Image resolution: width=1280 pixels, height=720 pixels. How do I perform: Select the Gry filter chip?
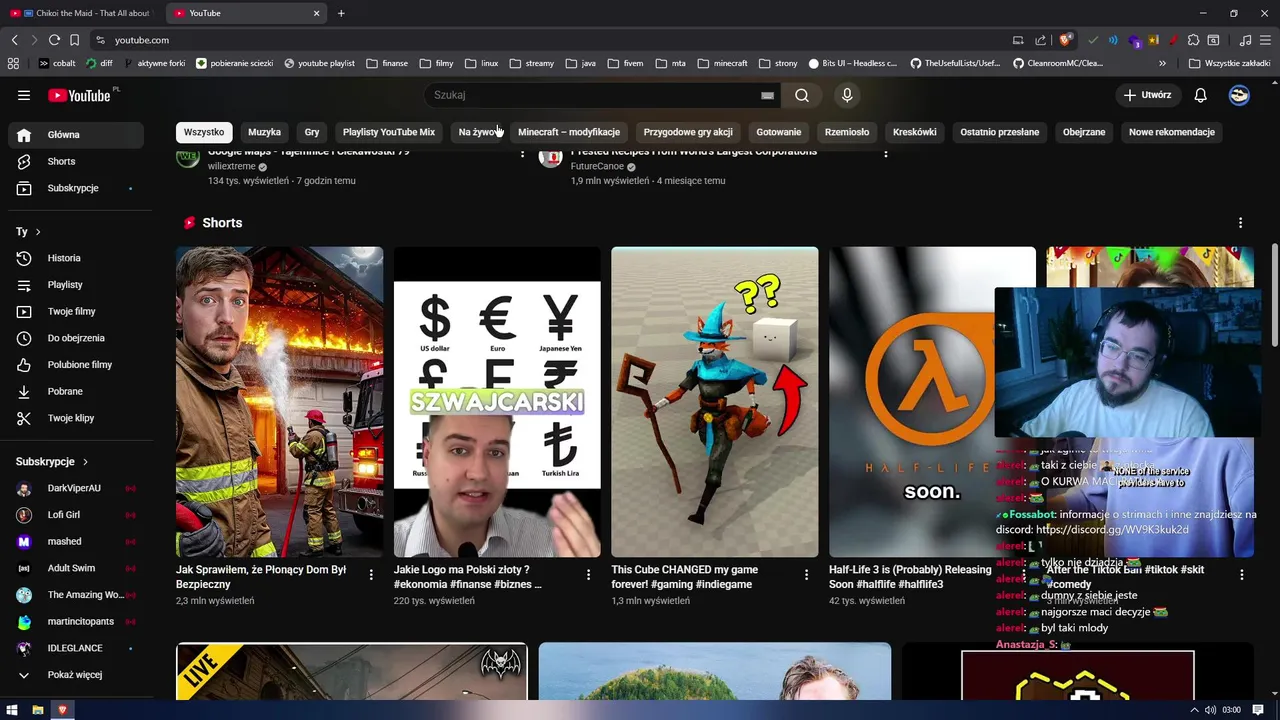tap(312, 132)
